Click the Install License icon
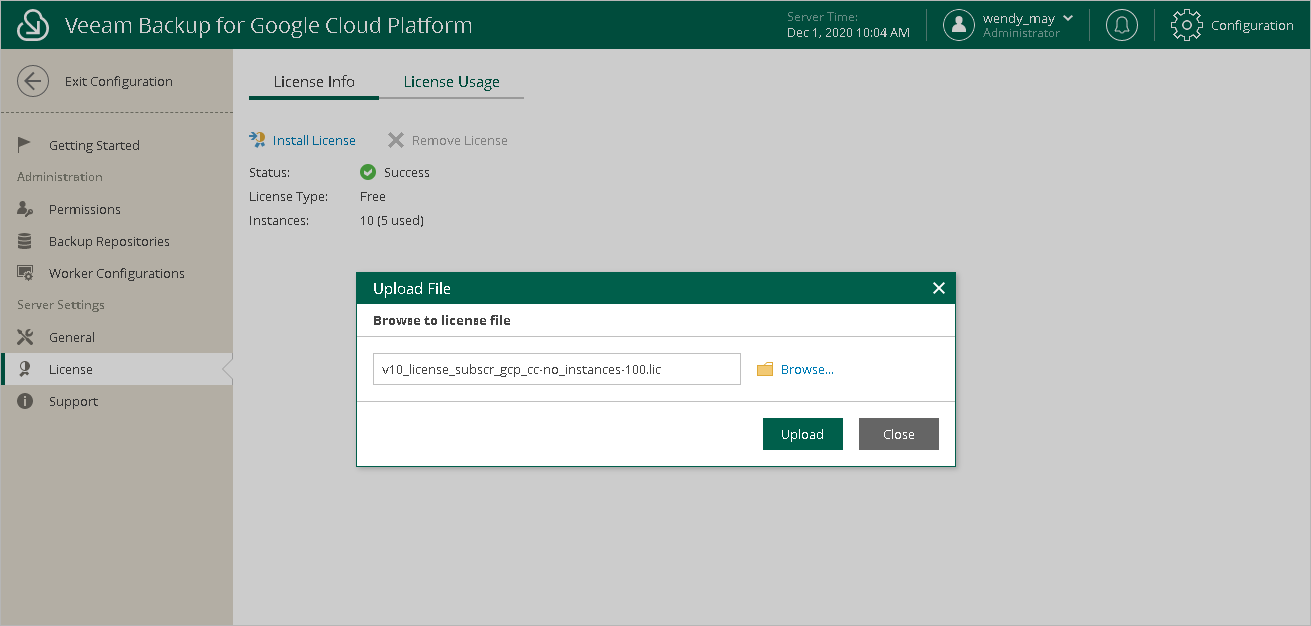Screen dimensions: 1311x626 pyautogui.click(x=257, y=140)
